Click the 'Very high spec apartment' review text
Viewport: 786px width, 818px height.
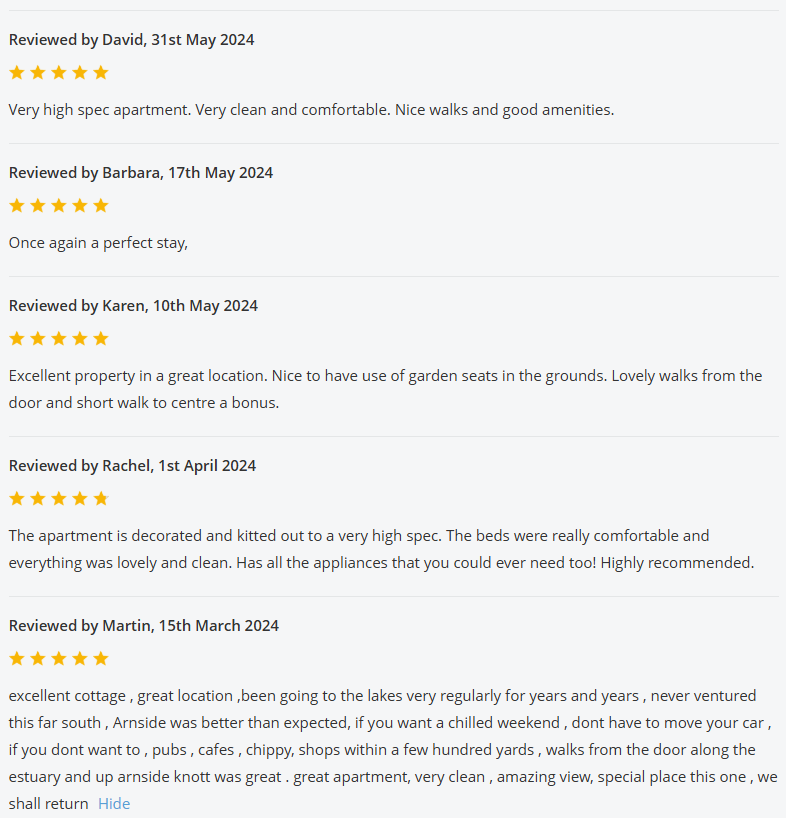coord(311,110)
